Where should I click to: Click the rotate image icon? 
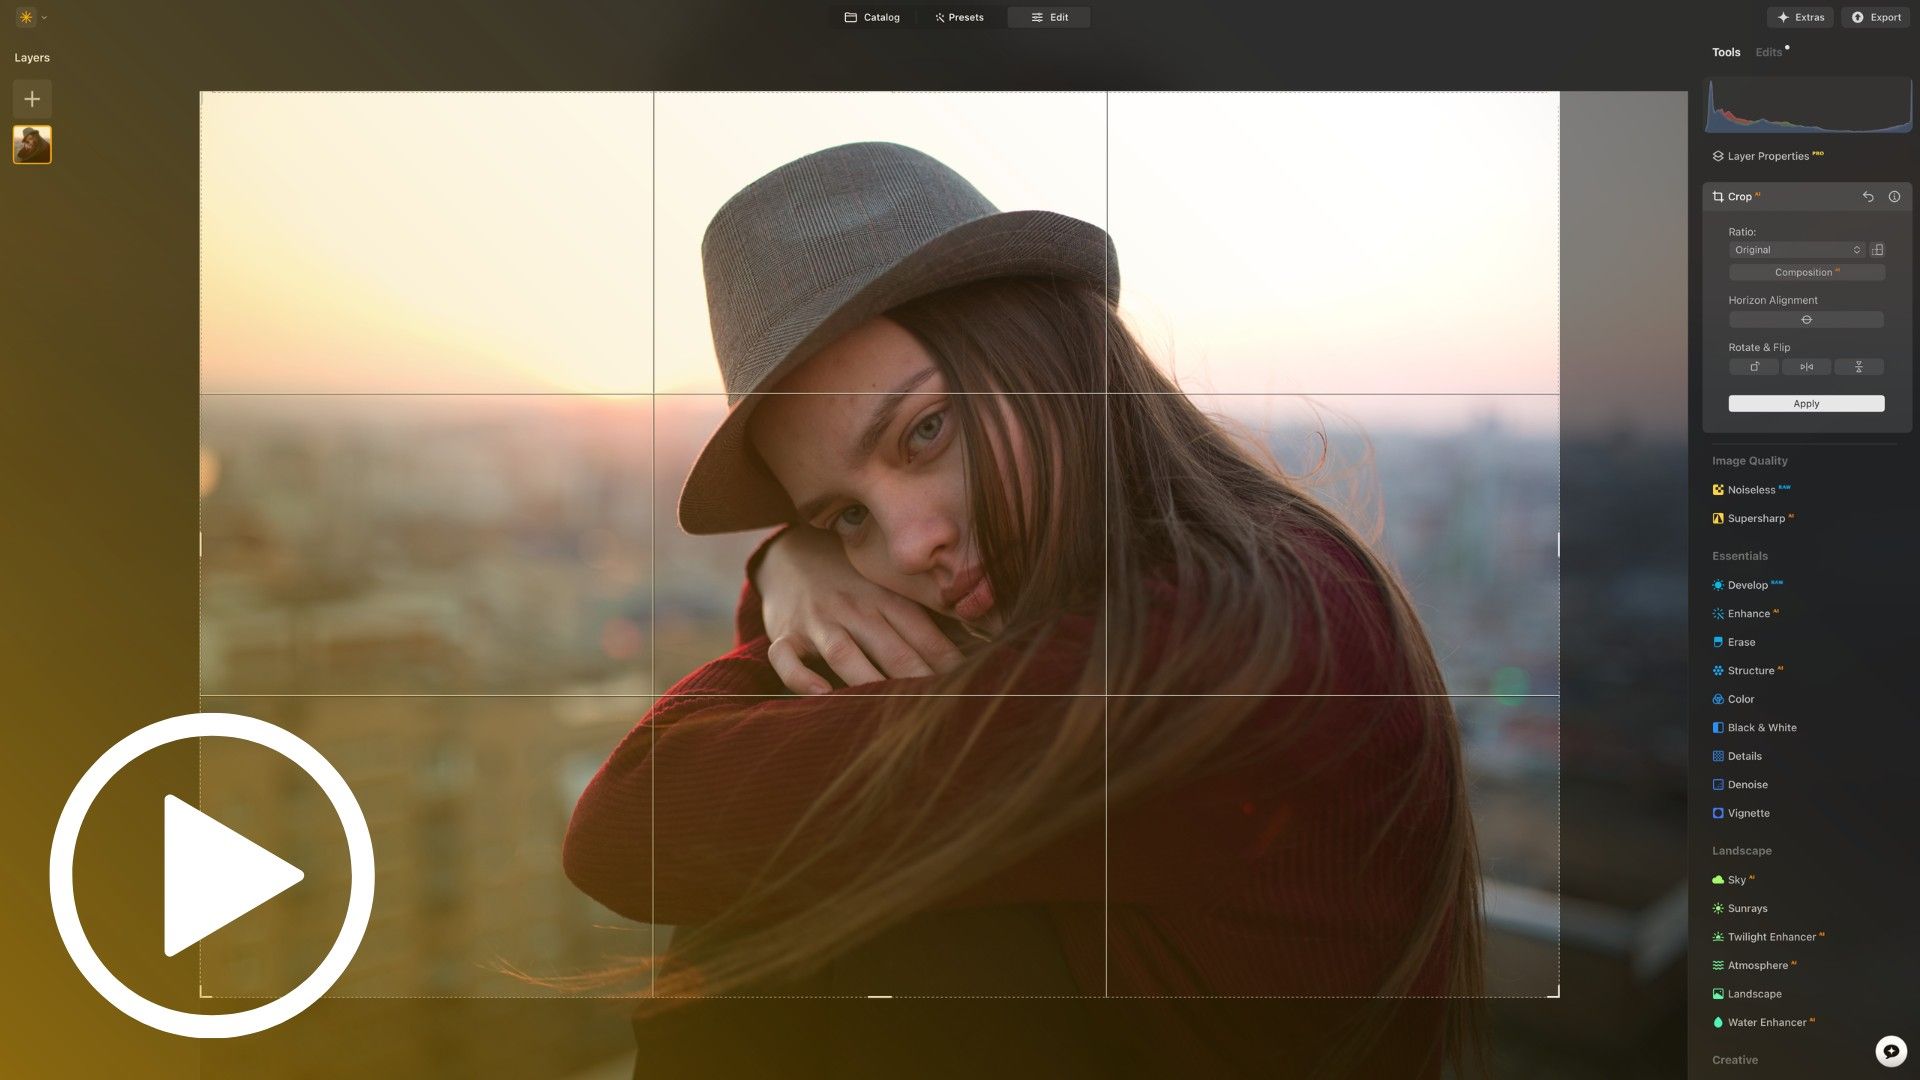(1754, 367)
